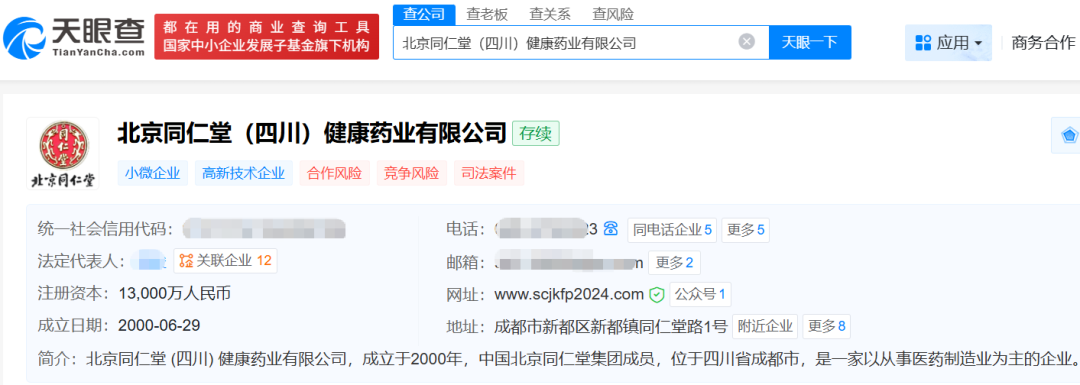The image size is (1080, 385).
Task: Click the 附近企业 button
Action: coord(765,326)
